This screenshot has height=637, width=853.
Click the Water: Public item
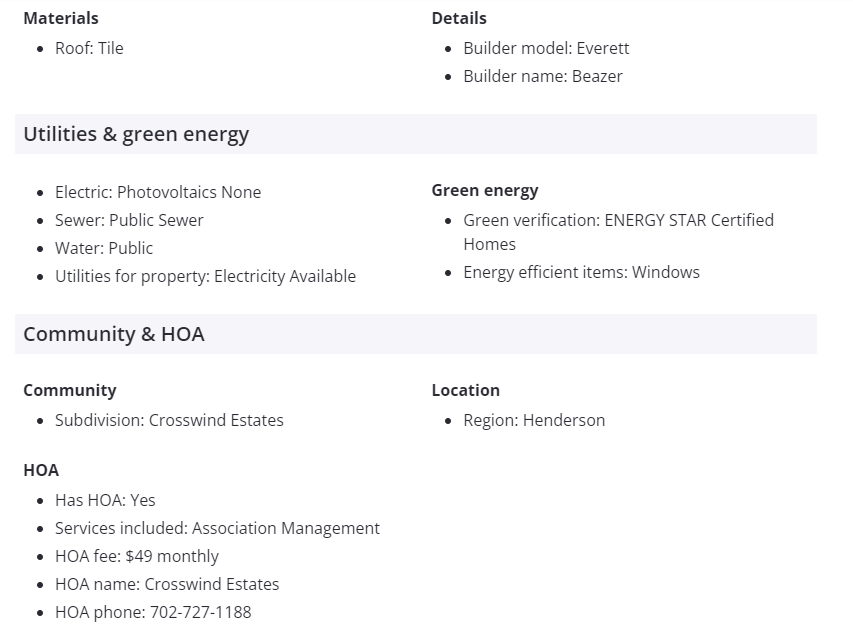(104, 248)
